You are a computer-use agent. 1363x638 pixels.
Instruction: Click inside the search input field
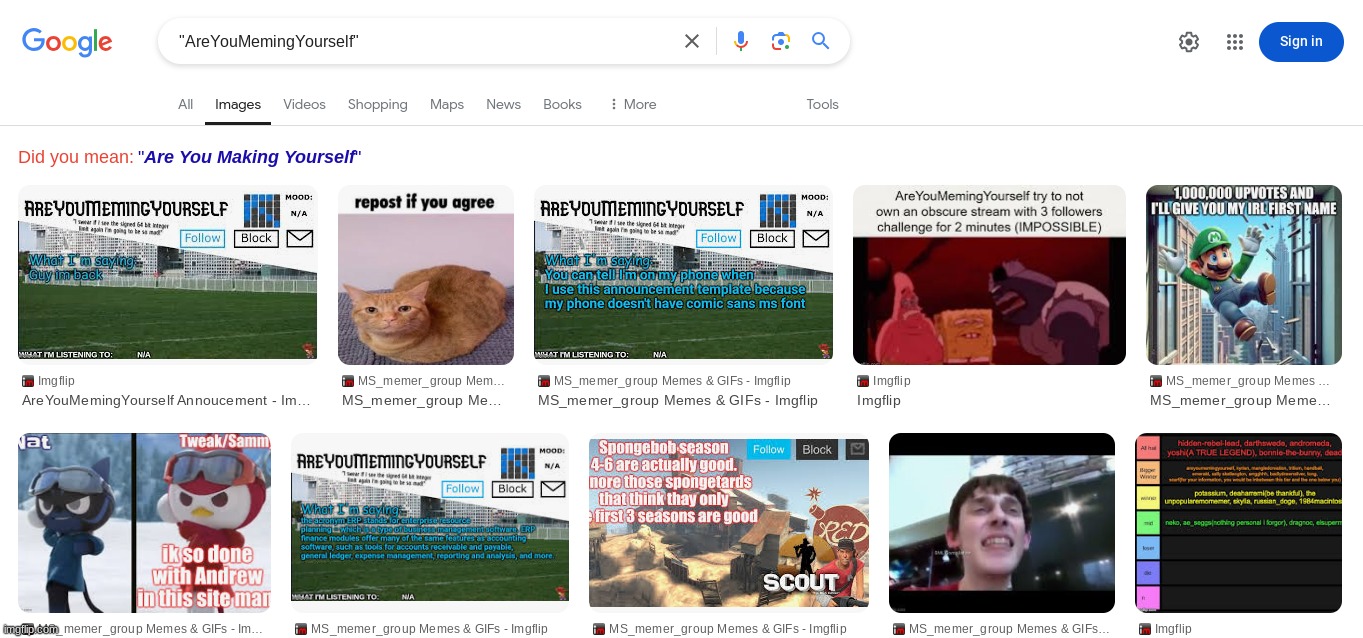pos(420,41)
